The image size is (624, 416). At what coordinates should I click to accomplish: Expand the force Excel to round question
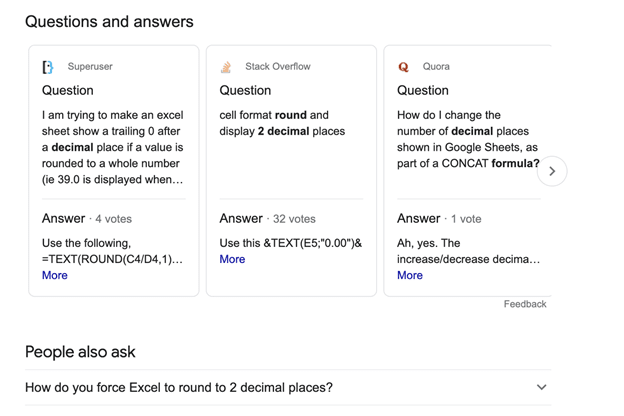click(x=541, y=387)
